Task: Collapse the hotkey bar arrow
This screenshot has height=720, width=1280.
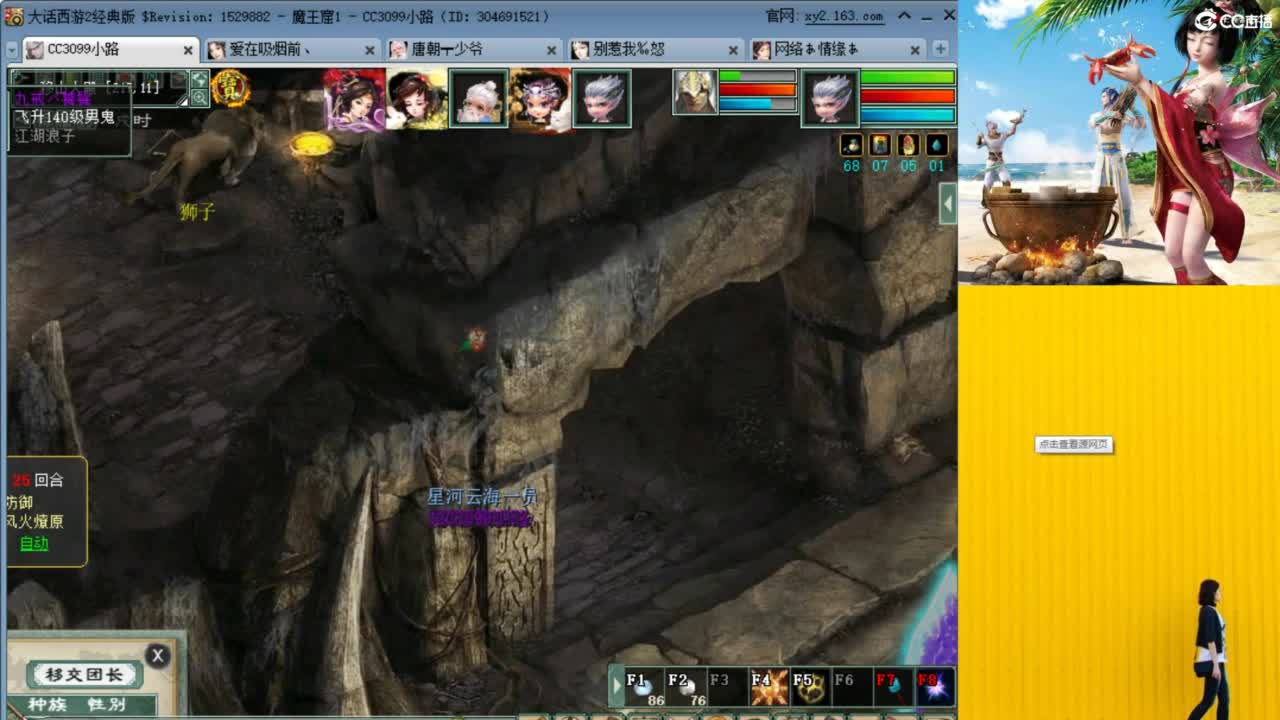Action: click(617, 687)
